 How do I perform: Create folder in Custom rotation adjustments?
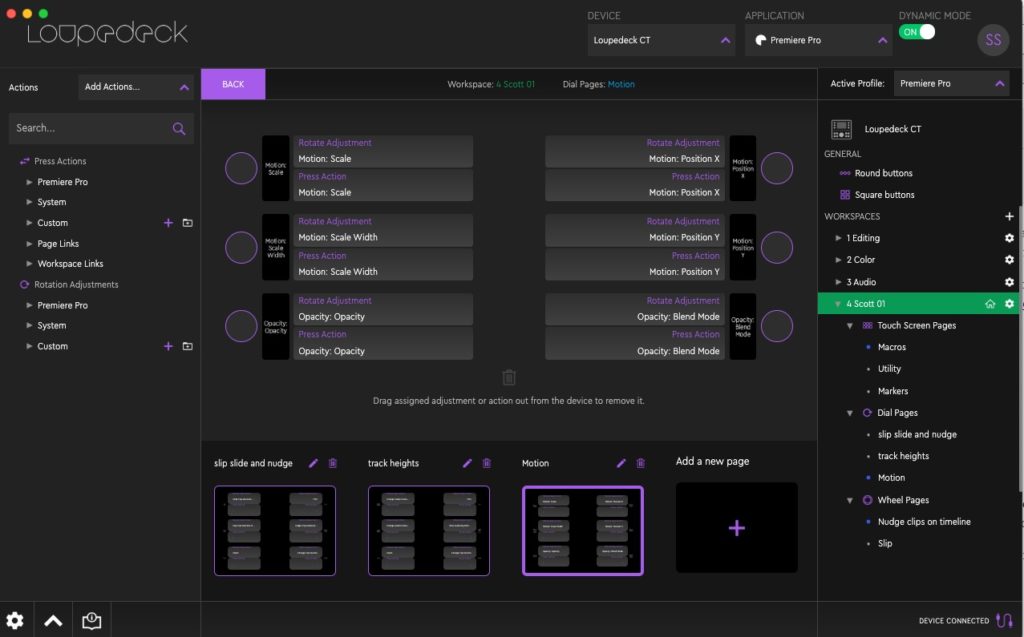click(187, 346)
